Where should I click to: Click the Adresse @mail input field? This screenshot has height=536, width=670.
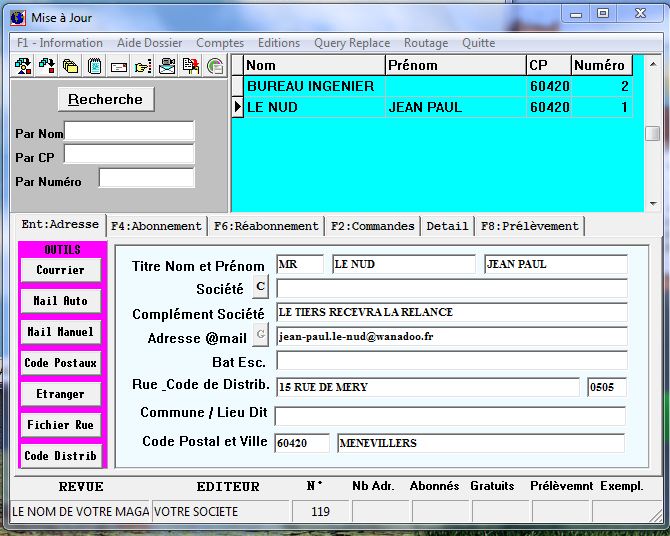451,337
